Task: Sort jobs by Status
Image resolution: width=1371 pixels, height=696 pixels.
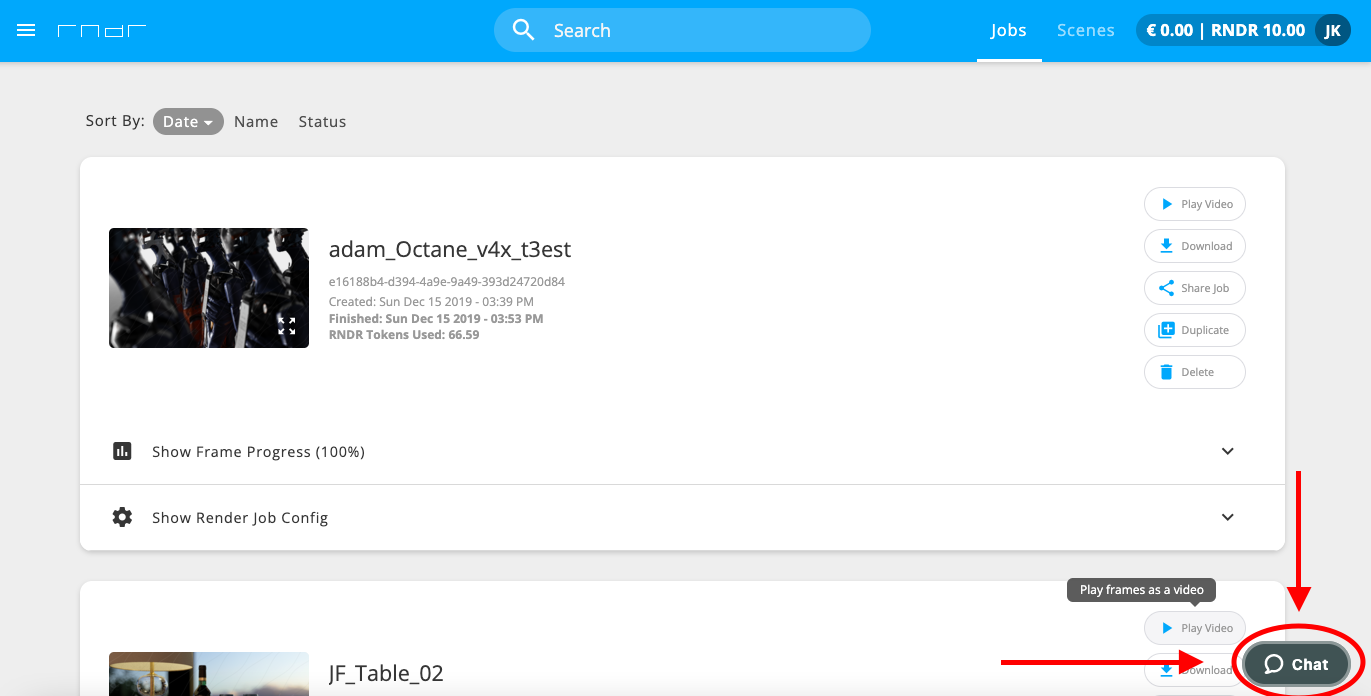Action: [x=322, y=121]
